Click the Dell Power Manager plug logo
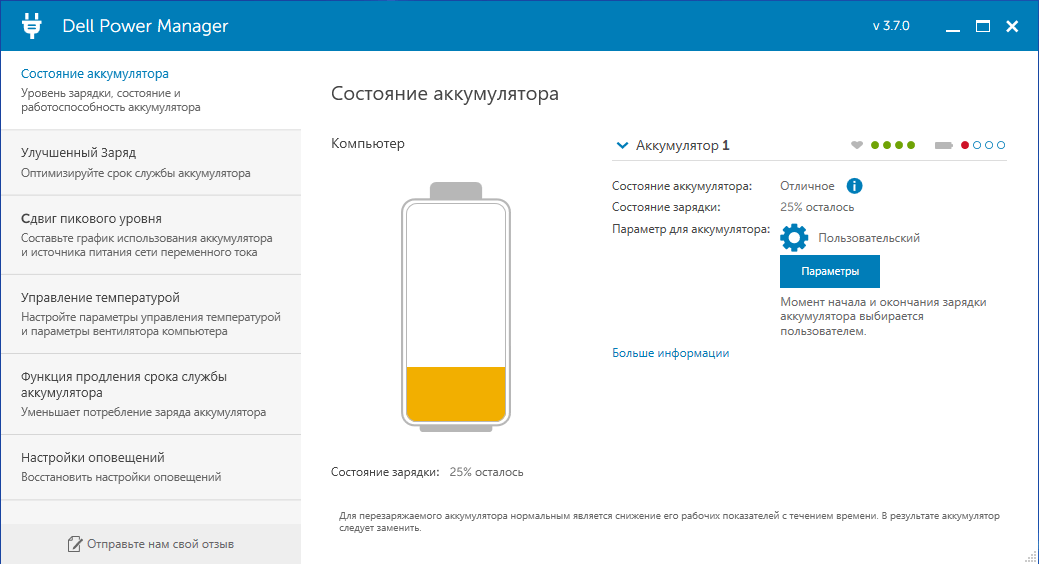The height and width of the screenshot is (564, 1039). 32,26
